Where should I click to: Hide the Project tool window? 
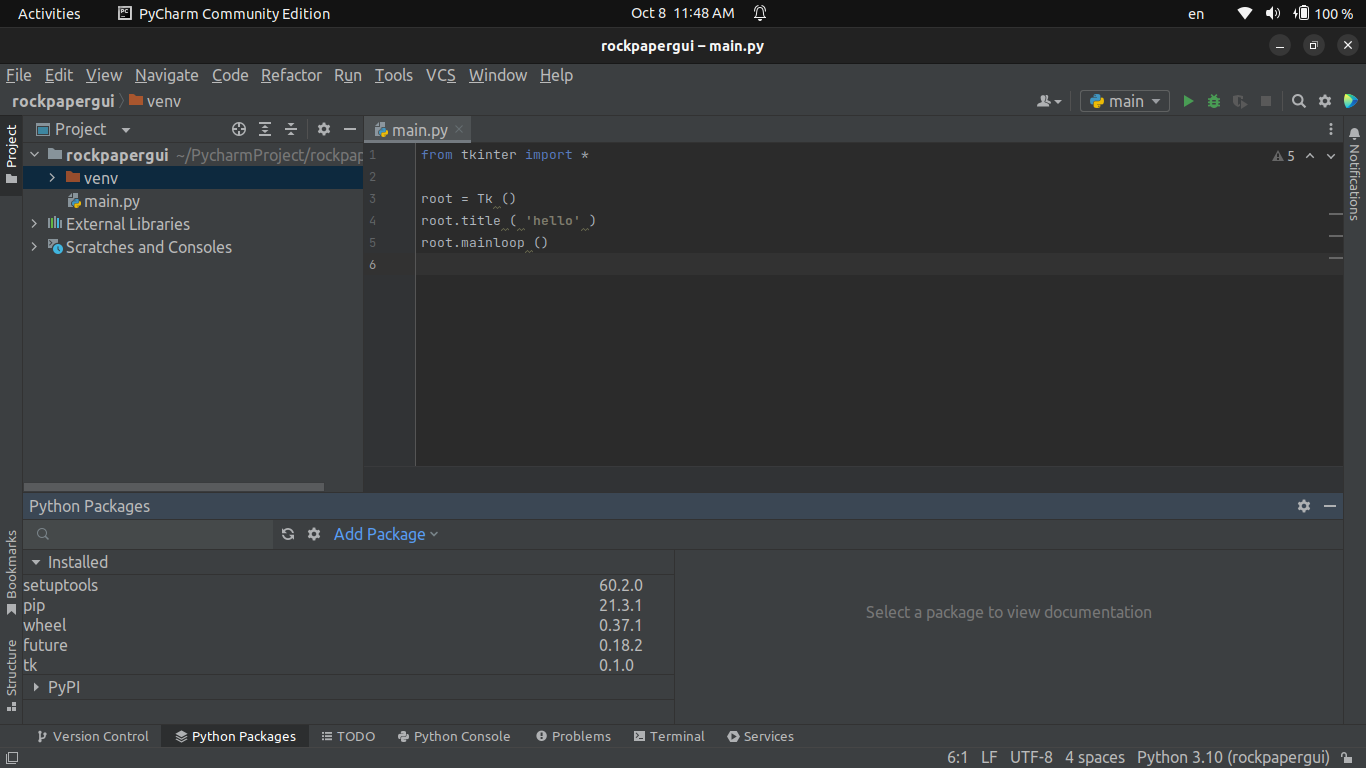point(350,129)
